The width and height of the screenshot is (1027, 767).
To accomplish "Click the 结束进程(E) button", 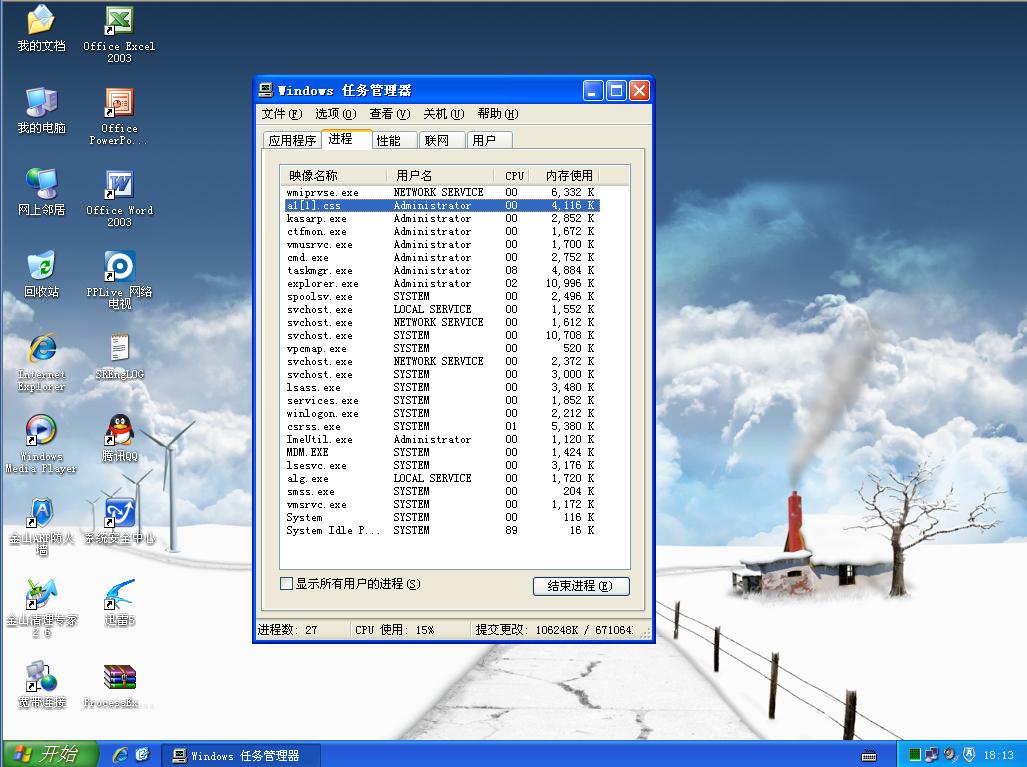I will pos(581,586).
